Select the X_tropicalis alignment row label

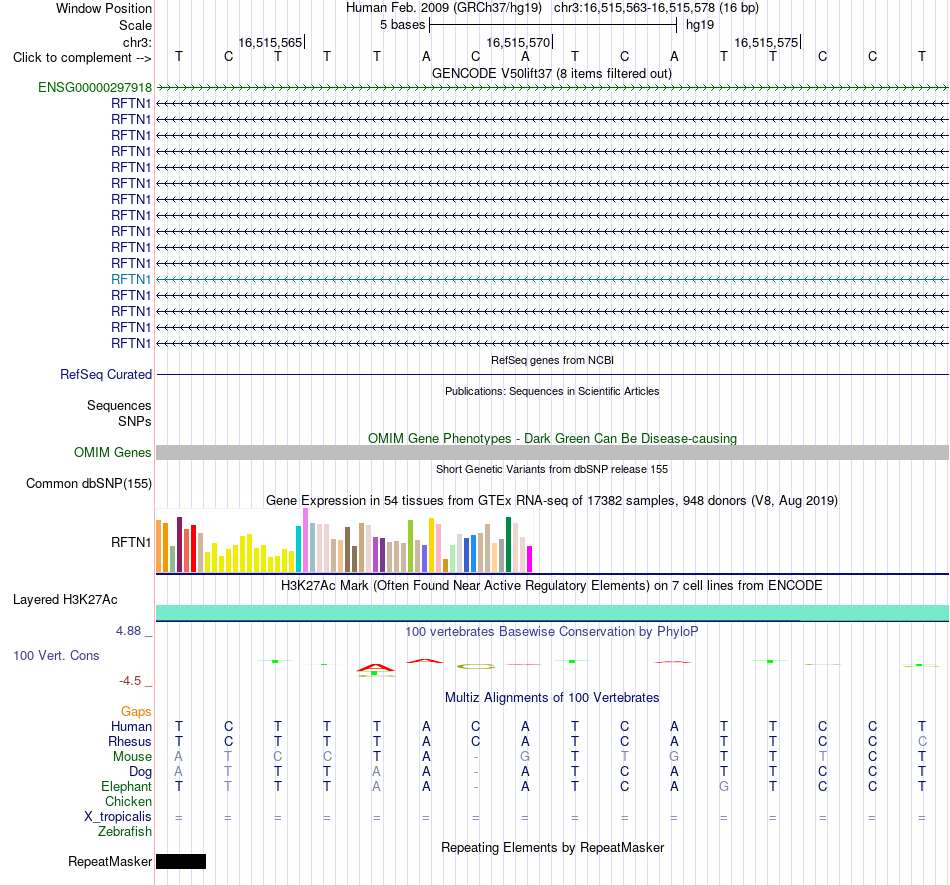118,817
